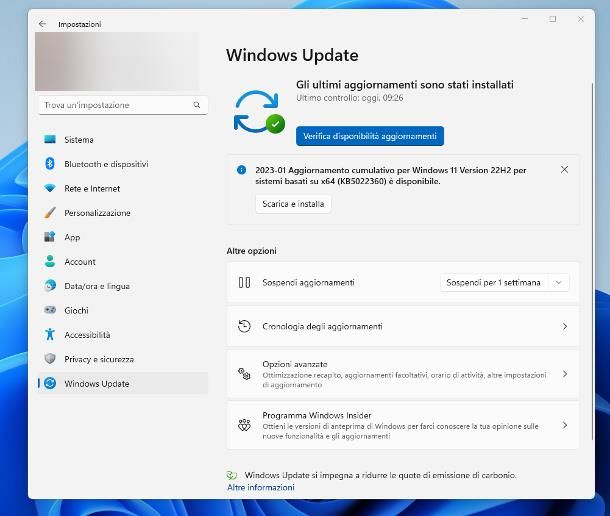Viewport: 610px width, 516px height.
Task: Dismiss the KB5022360 update notice
Action: pyautogui.click(x=564, y=170)
